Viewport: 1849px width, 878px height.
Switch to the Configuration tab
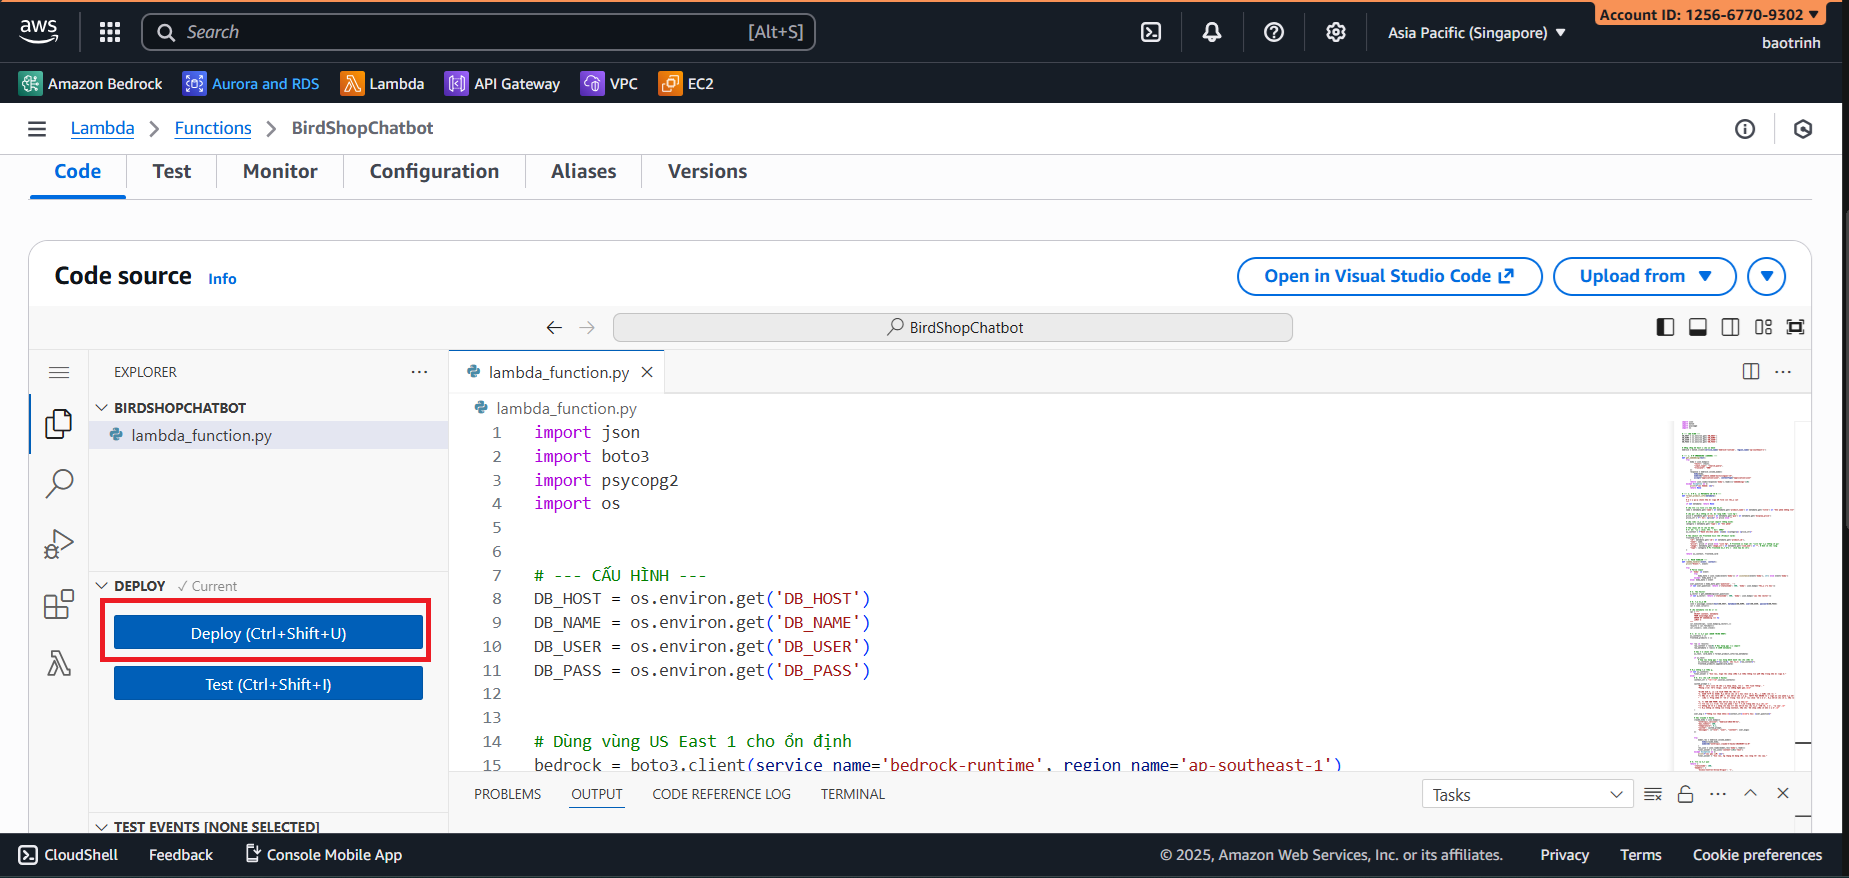point(434,171)
